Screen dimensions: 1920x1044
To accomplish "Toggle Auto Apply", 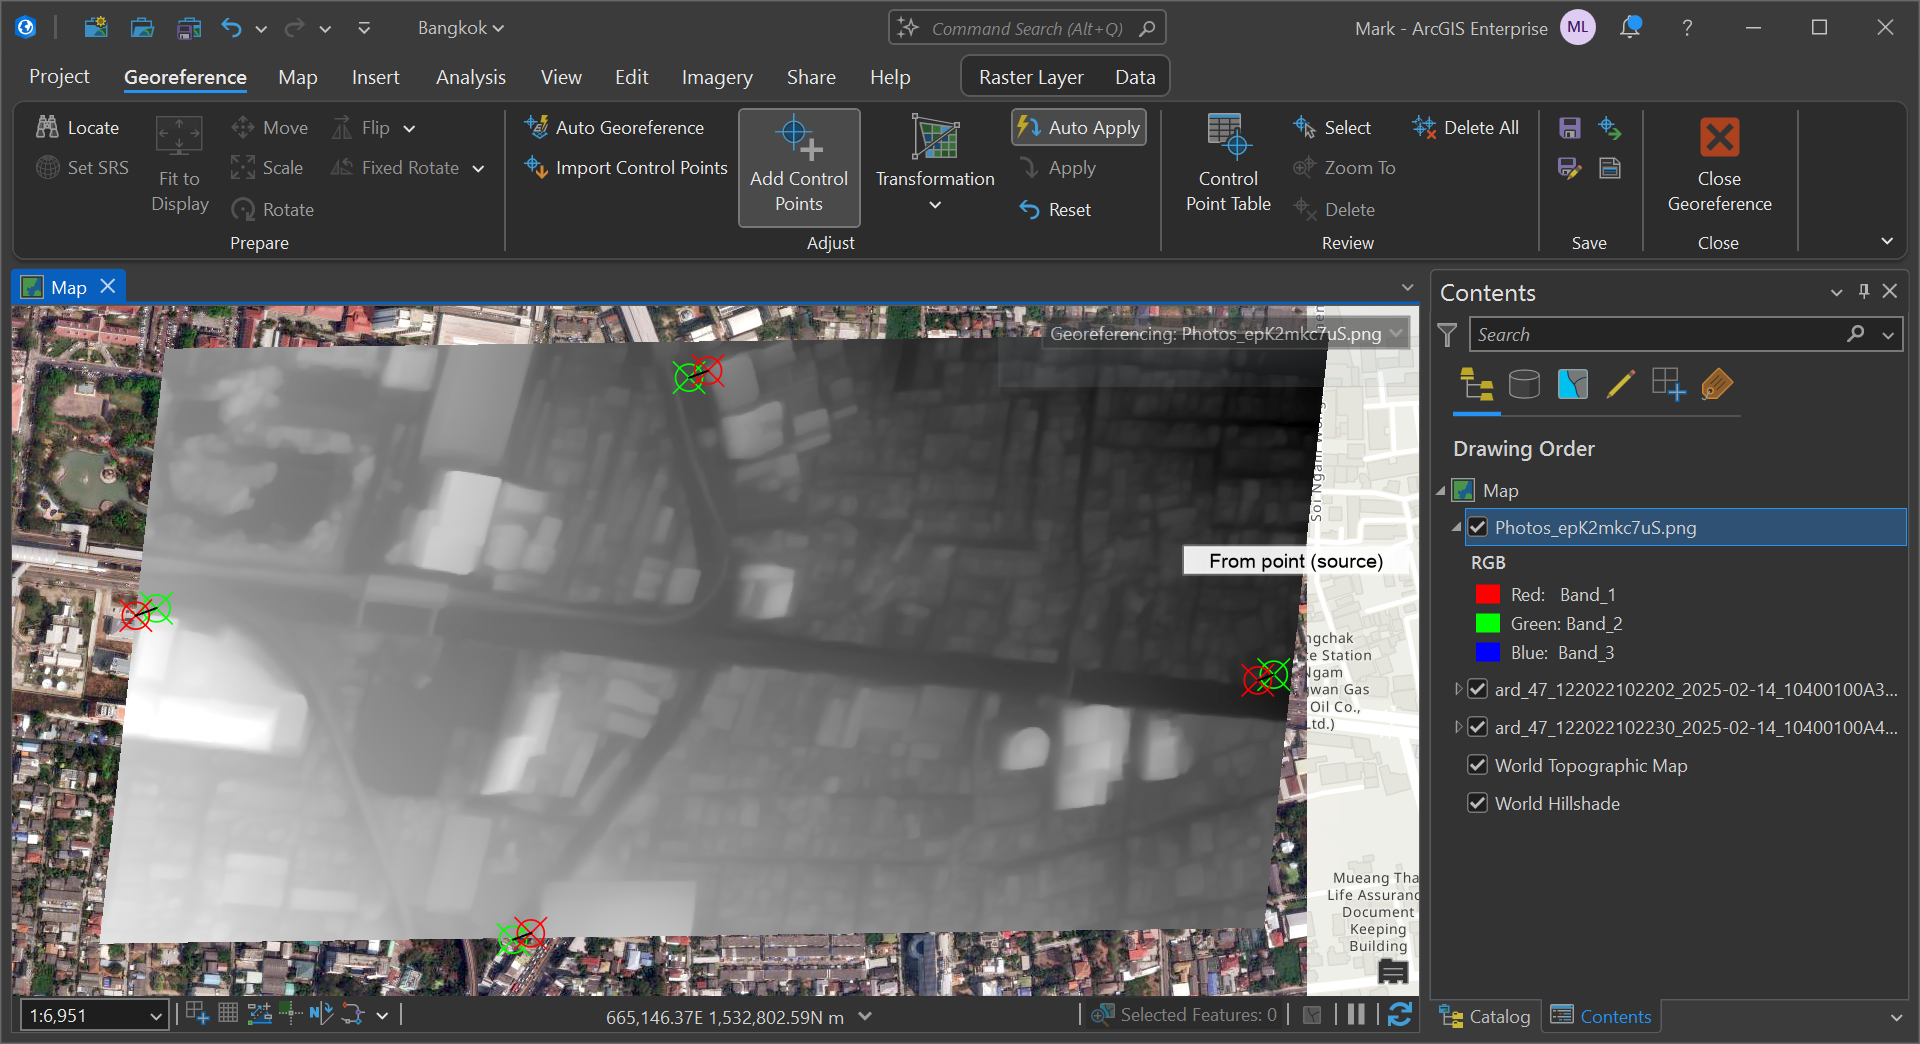I will [x=1079, y=127].
